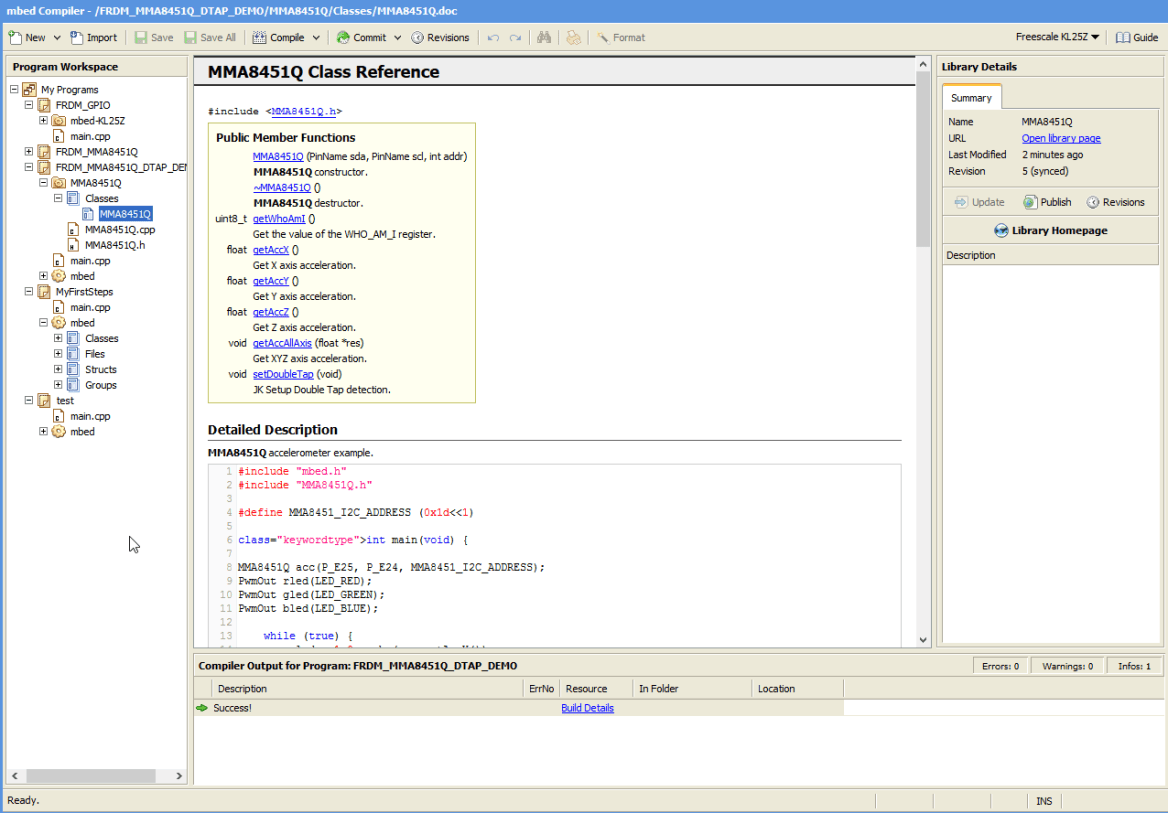The image size is (1168, 813).
Task: Open the Freescale KL25Z target dropdown
Action: pos(1057,37)
